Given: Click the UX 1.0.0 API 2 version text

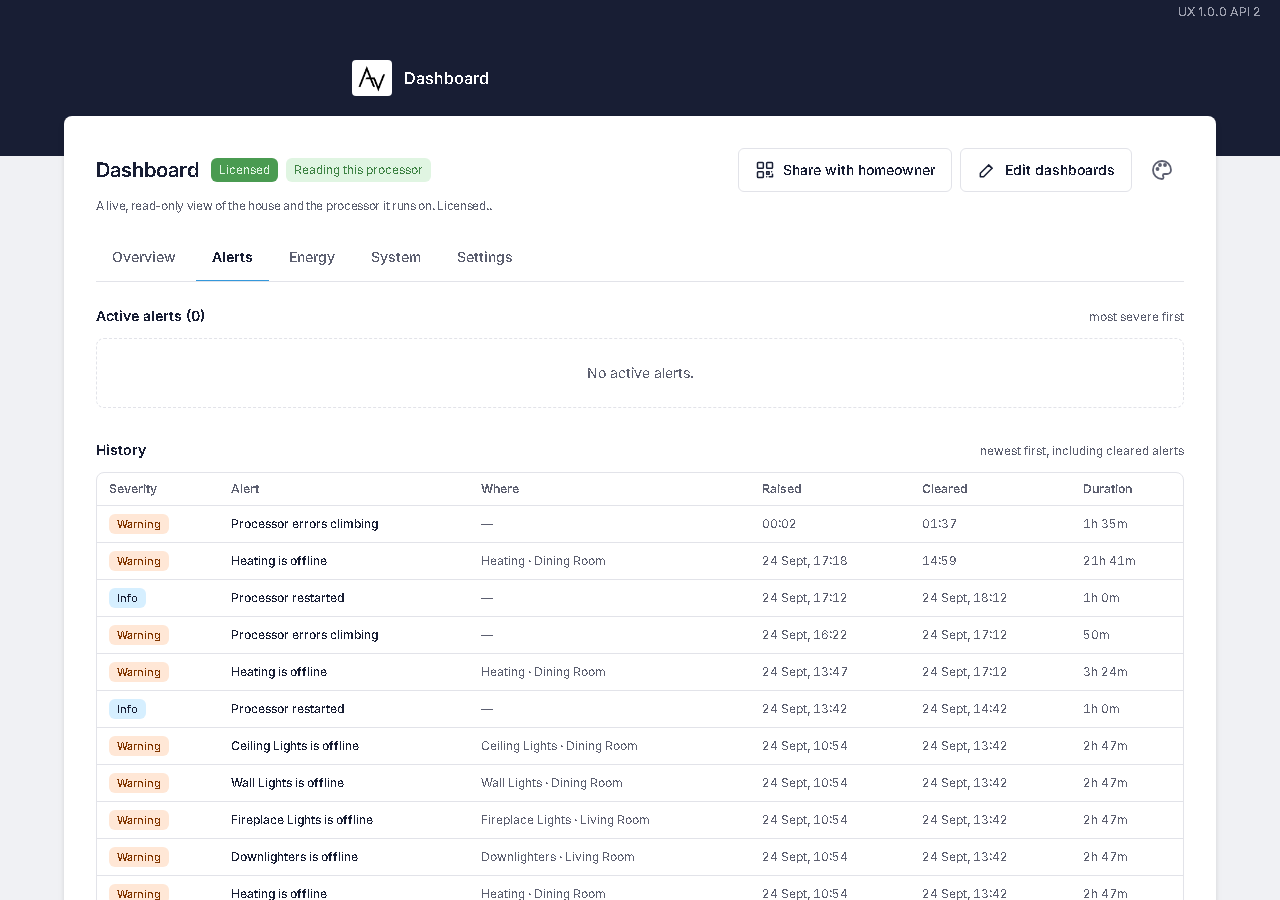Looking at the screenshot, I should 1219,12.
